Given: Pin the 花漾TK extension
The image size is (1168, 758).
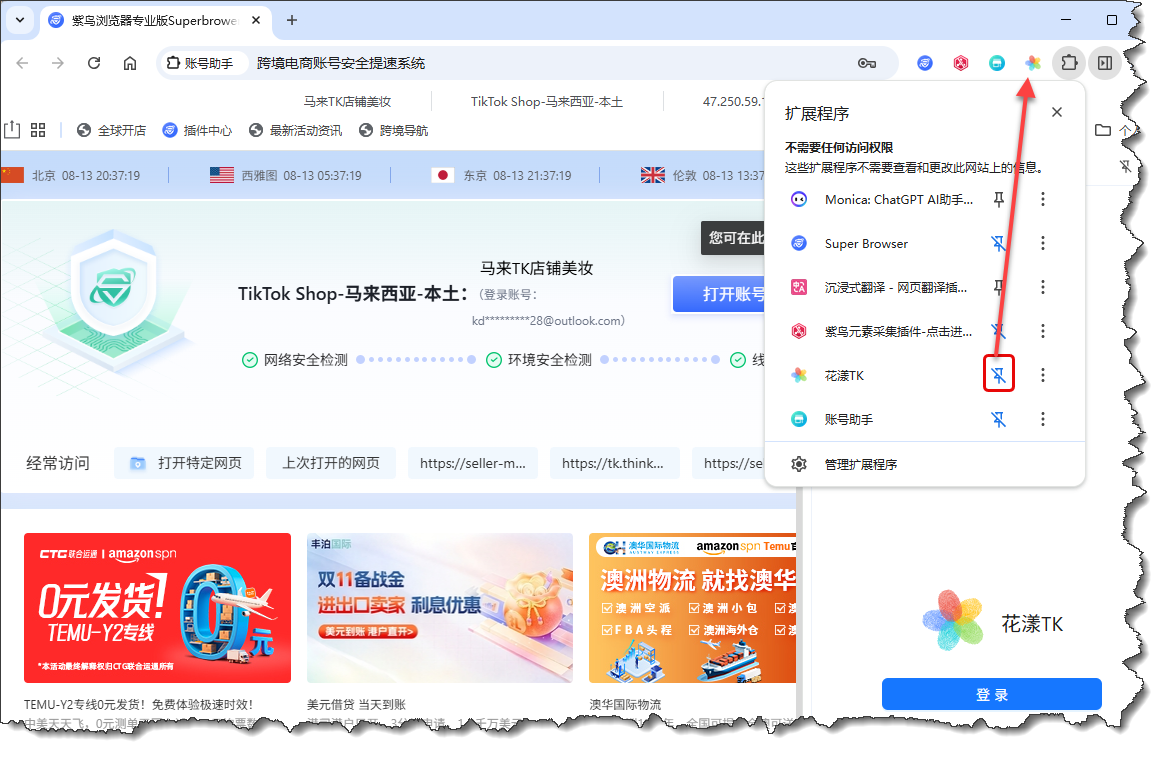Looking at the screenshot, I should [x=999, y=375].
